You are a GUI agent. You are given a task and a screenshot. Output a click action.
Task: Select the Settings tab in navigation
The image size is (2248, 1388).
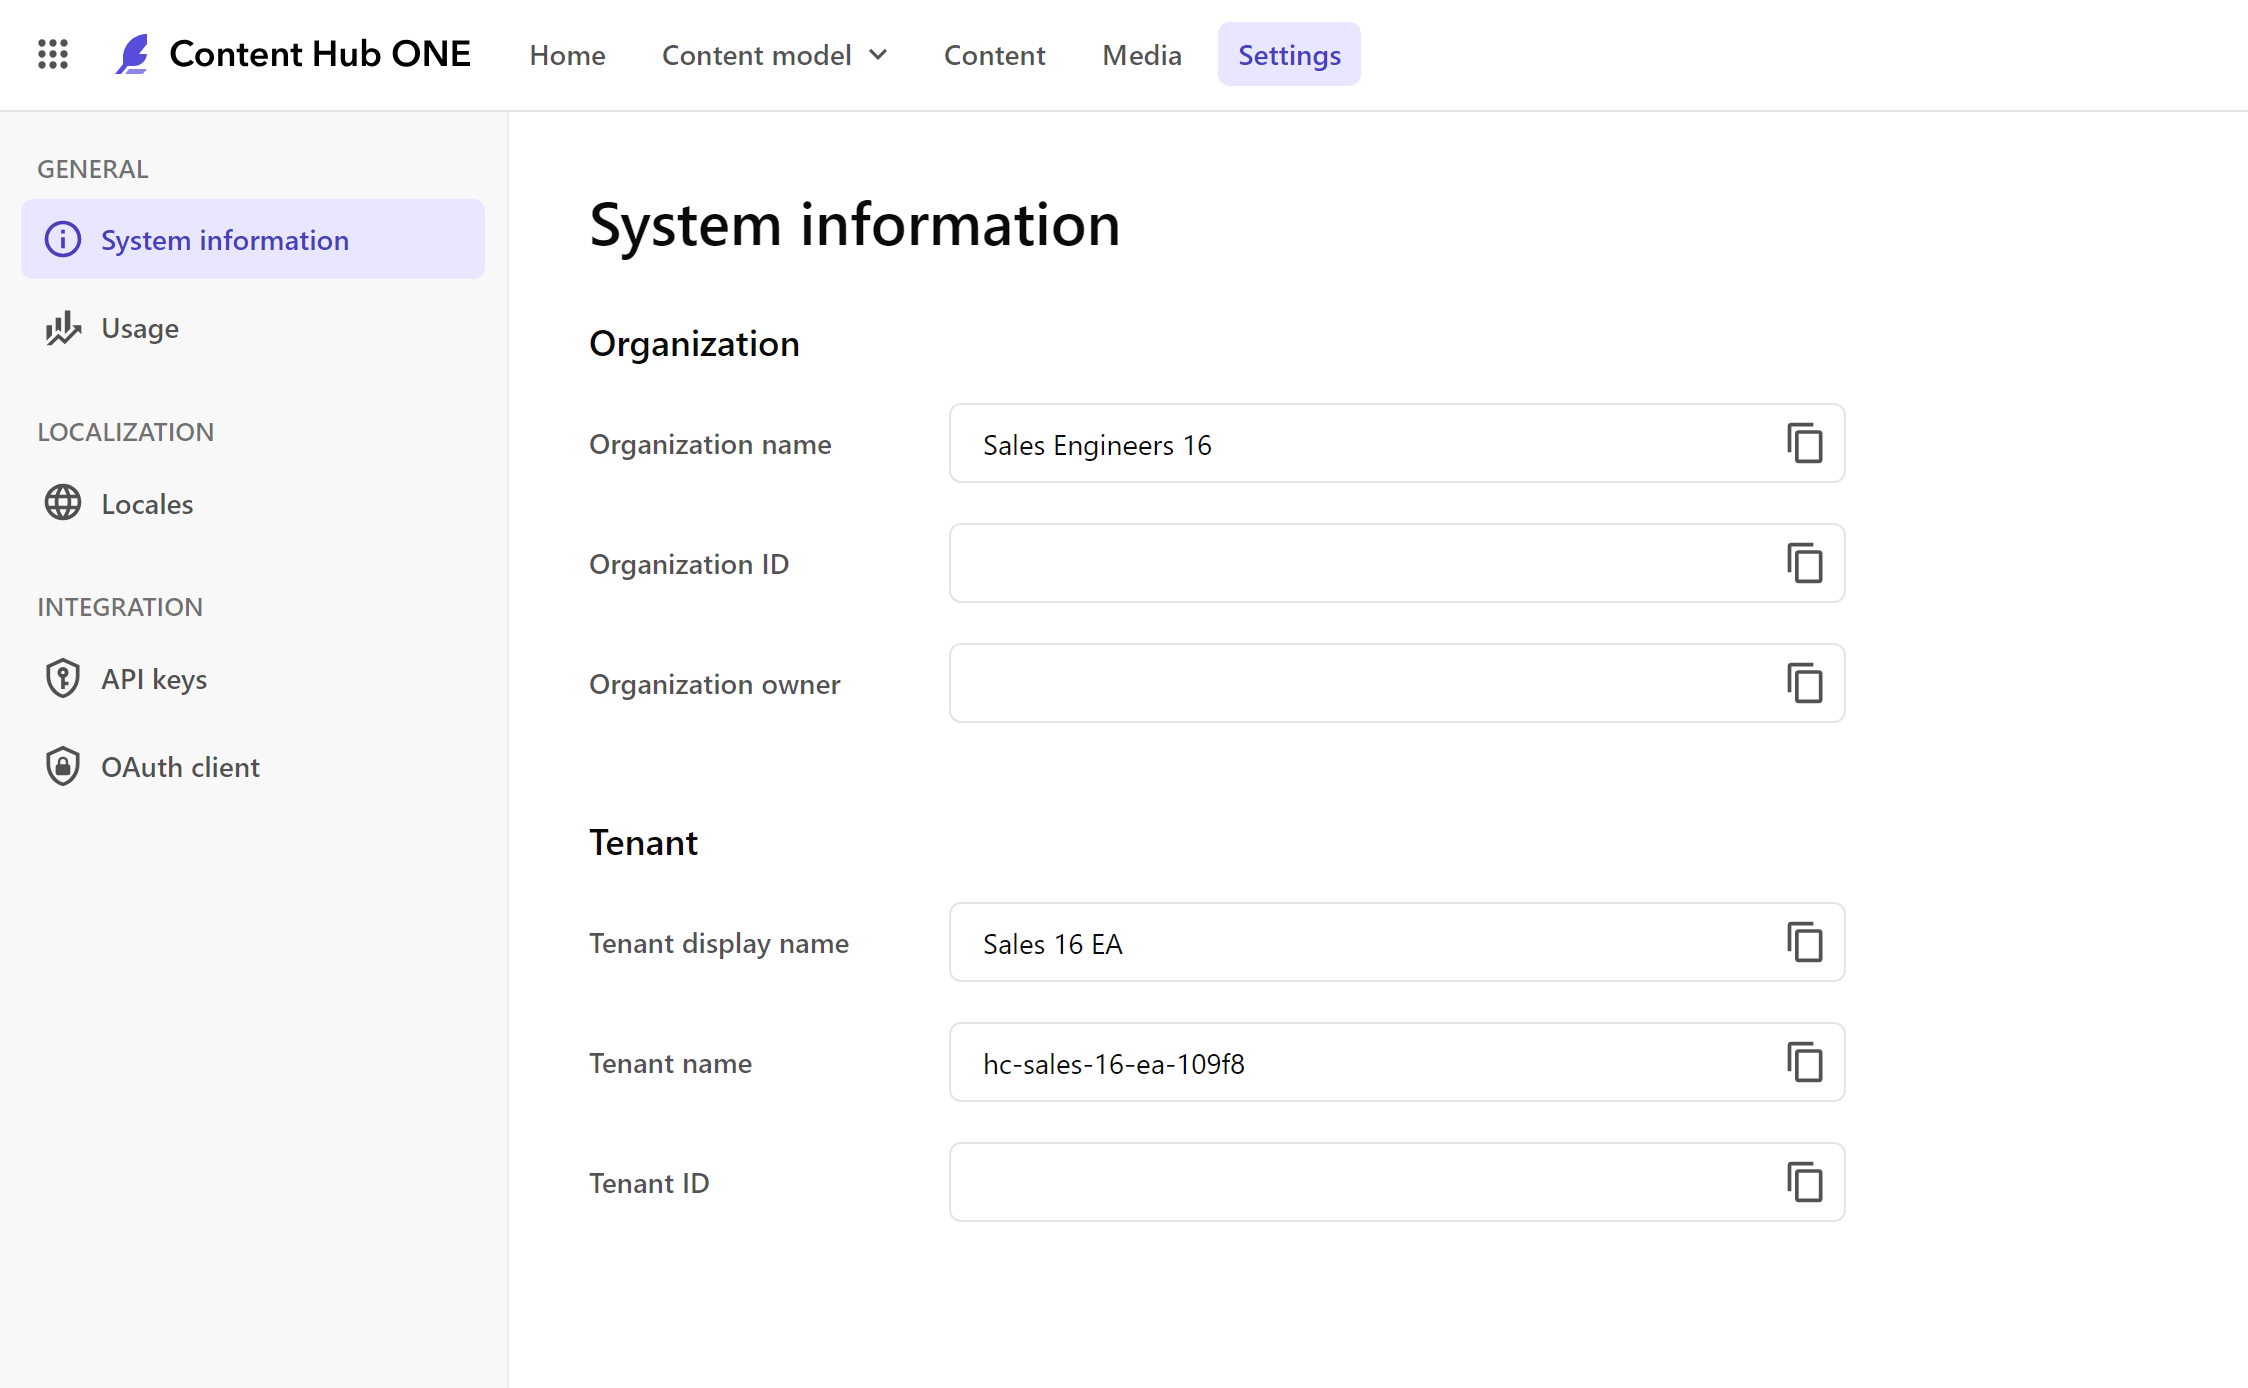[1289, 55]
